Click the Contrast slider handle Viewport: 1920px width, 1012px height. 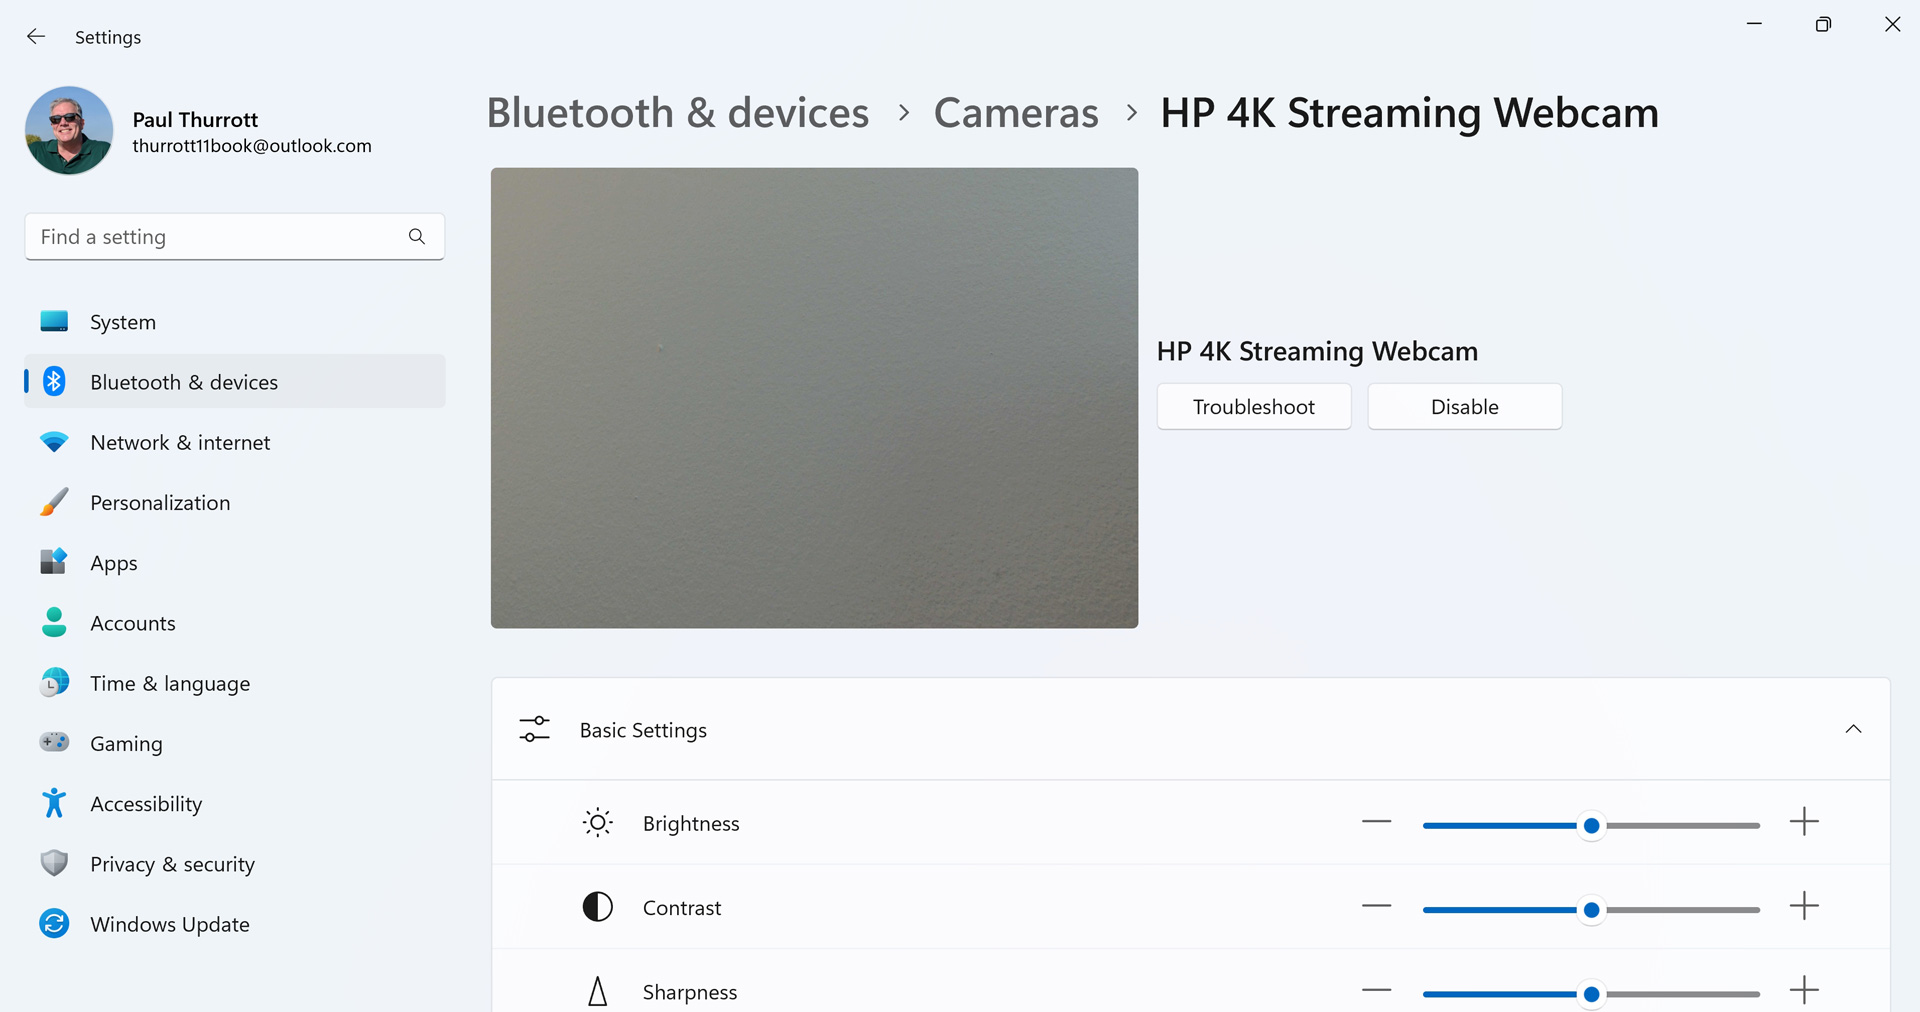tap(1591, 910)
